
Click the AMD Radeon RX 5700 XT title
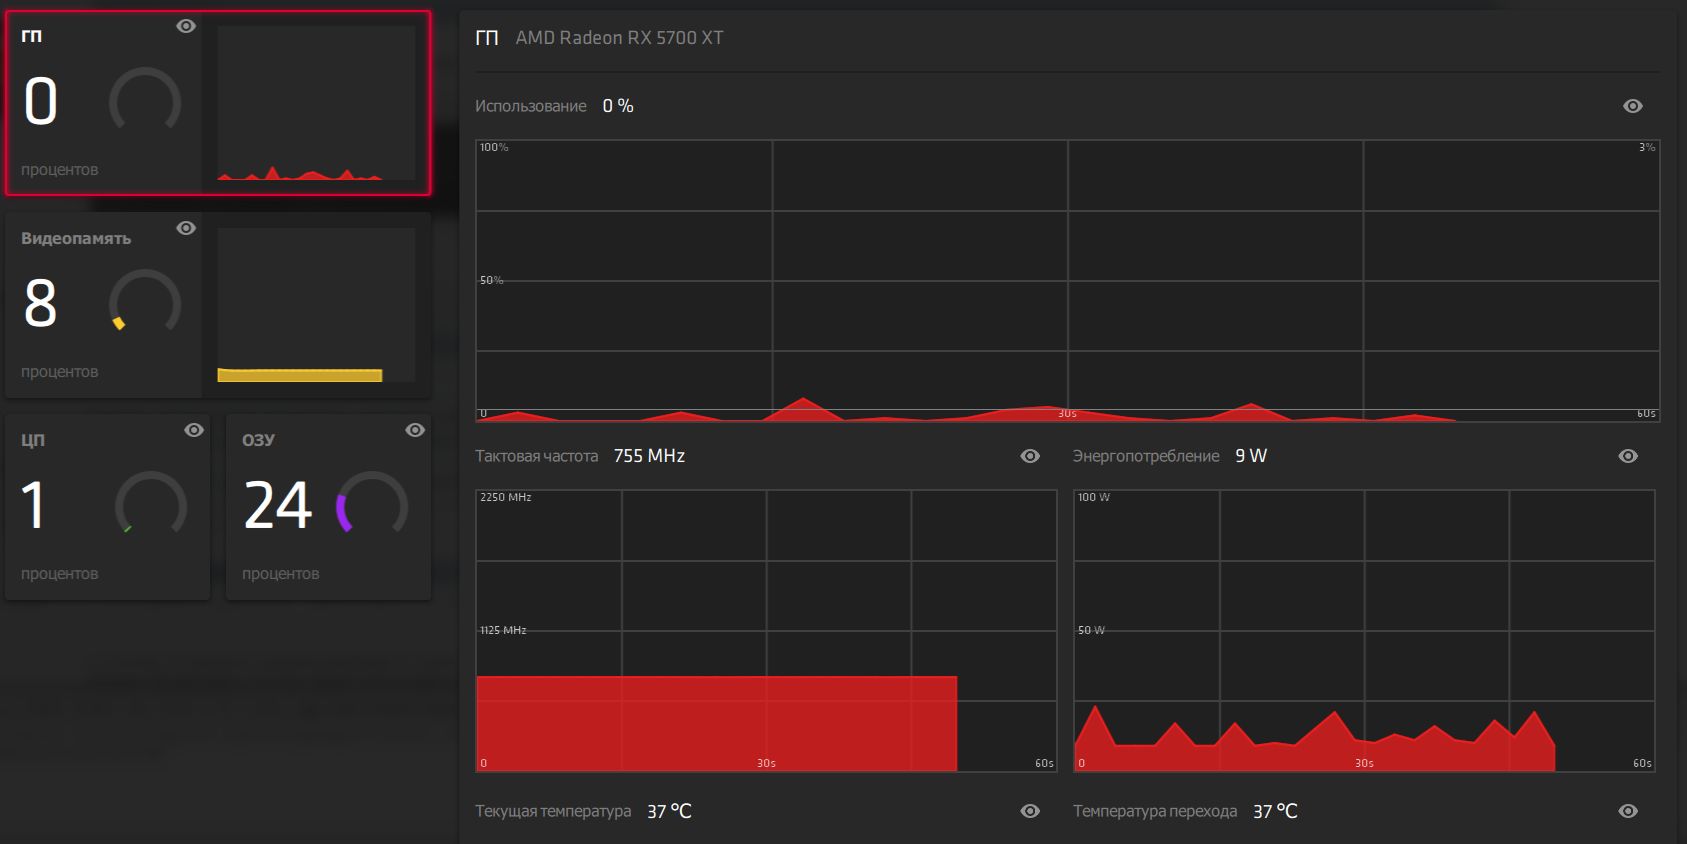[619, 38]
